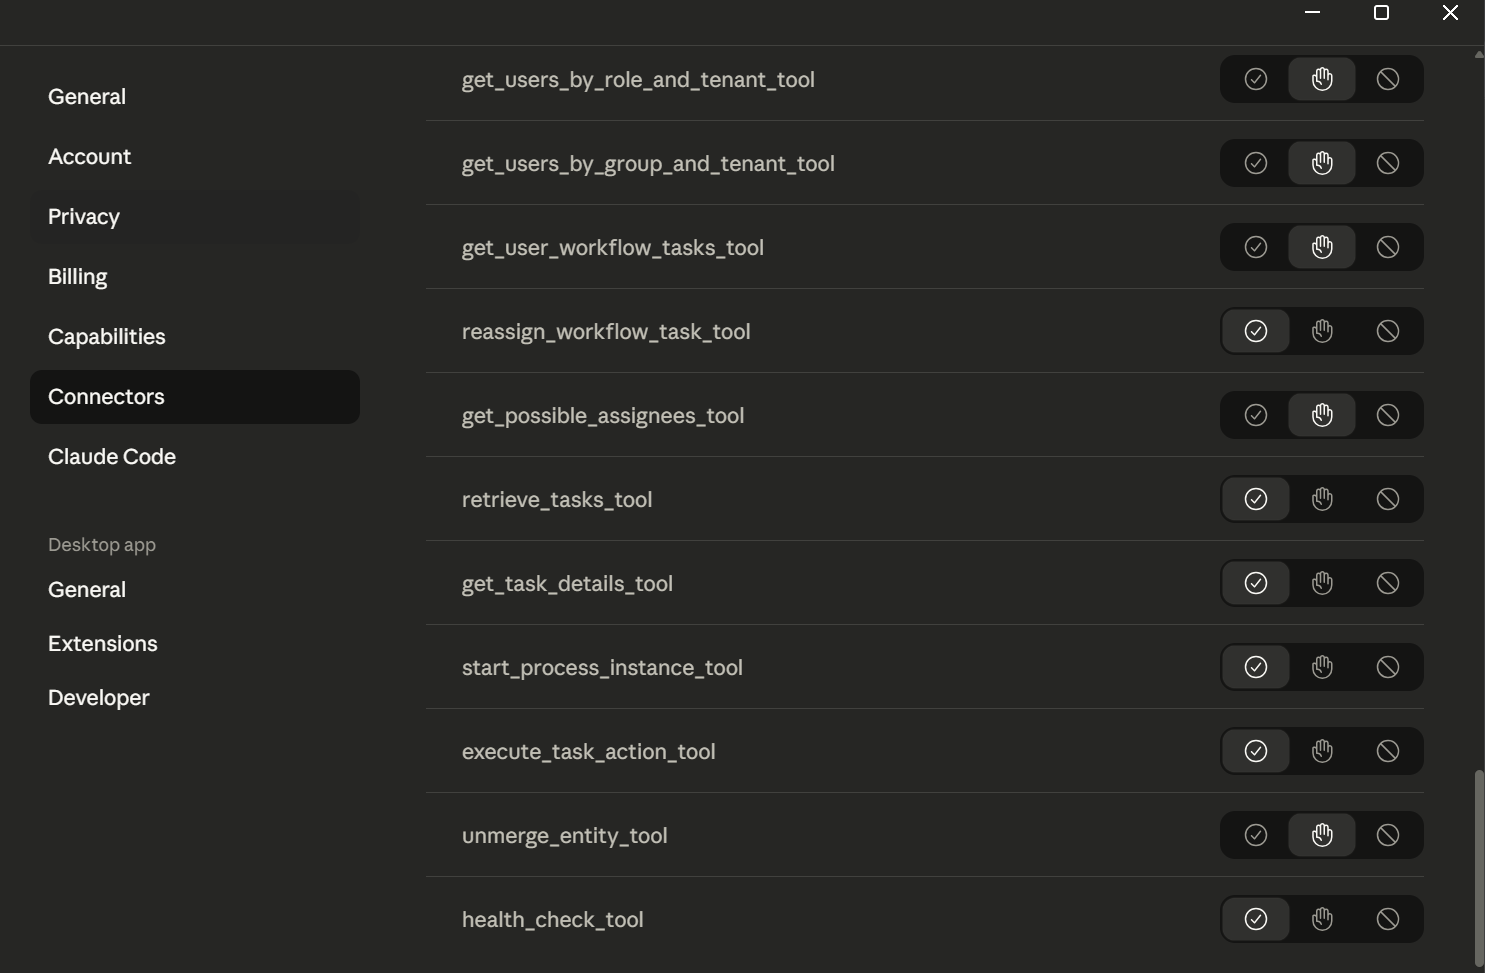Go to Capabilities settings
1485x973 pixels.
tap(107, 337)
